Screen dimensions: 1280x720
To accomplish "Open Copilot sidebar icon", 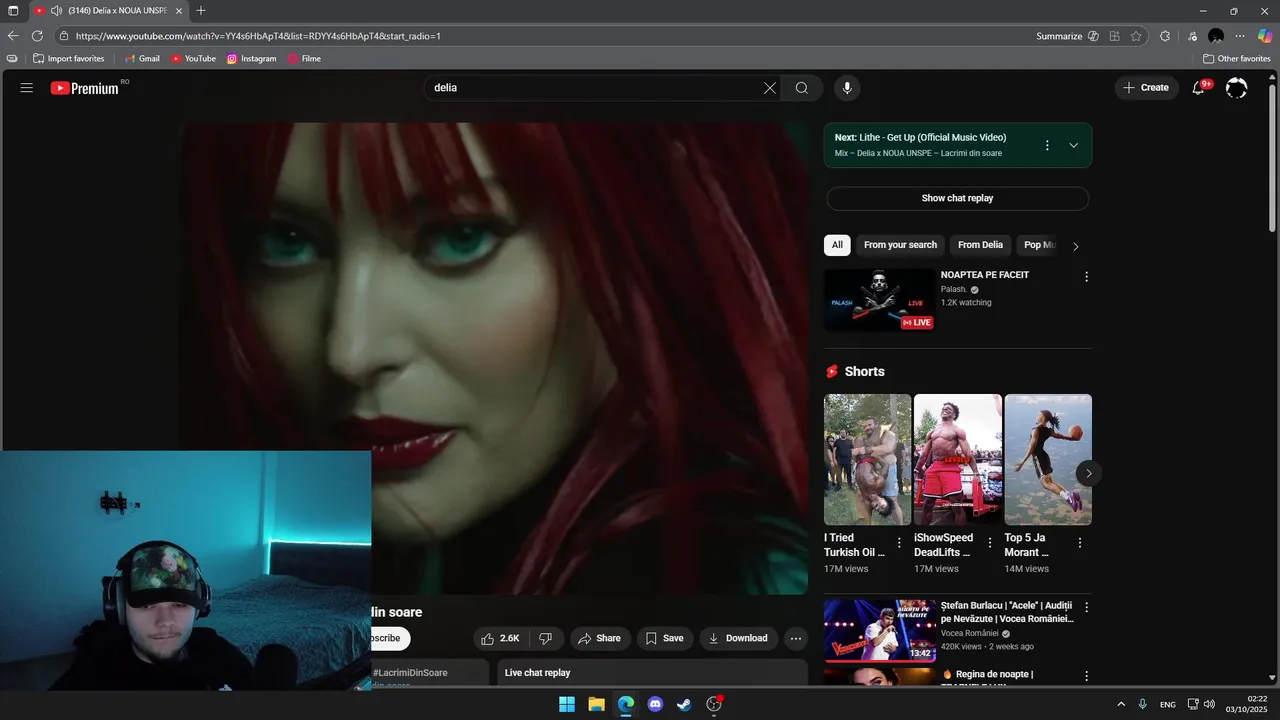I will pyautogui.click(x=1264, y=36).
